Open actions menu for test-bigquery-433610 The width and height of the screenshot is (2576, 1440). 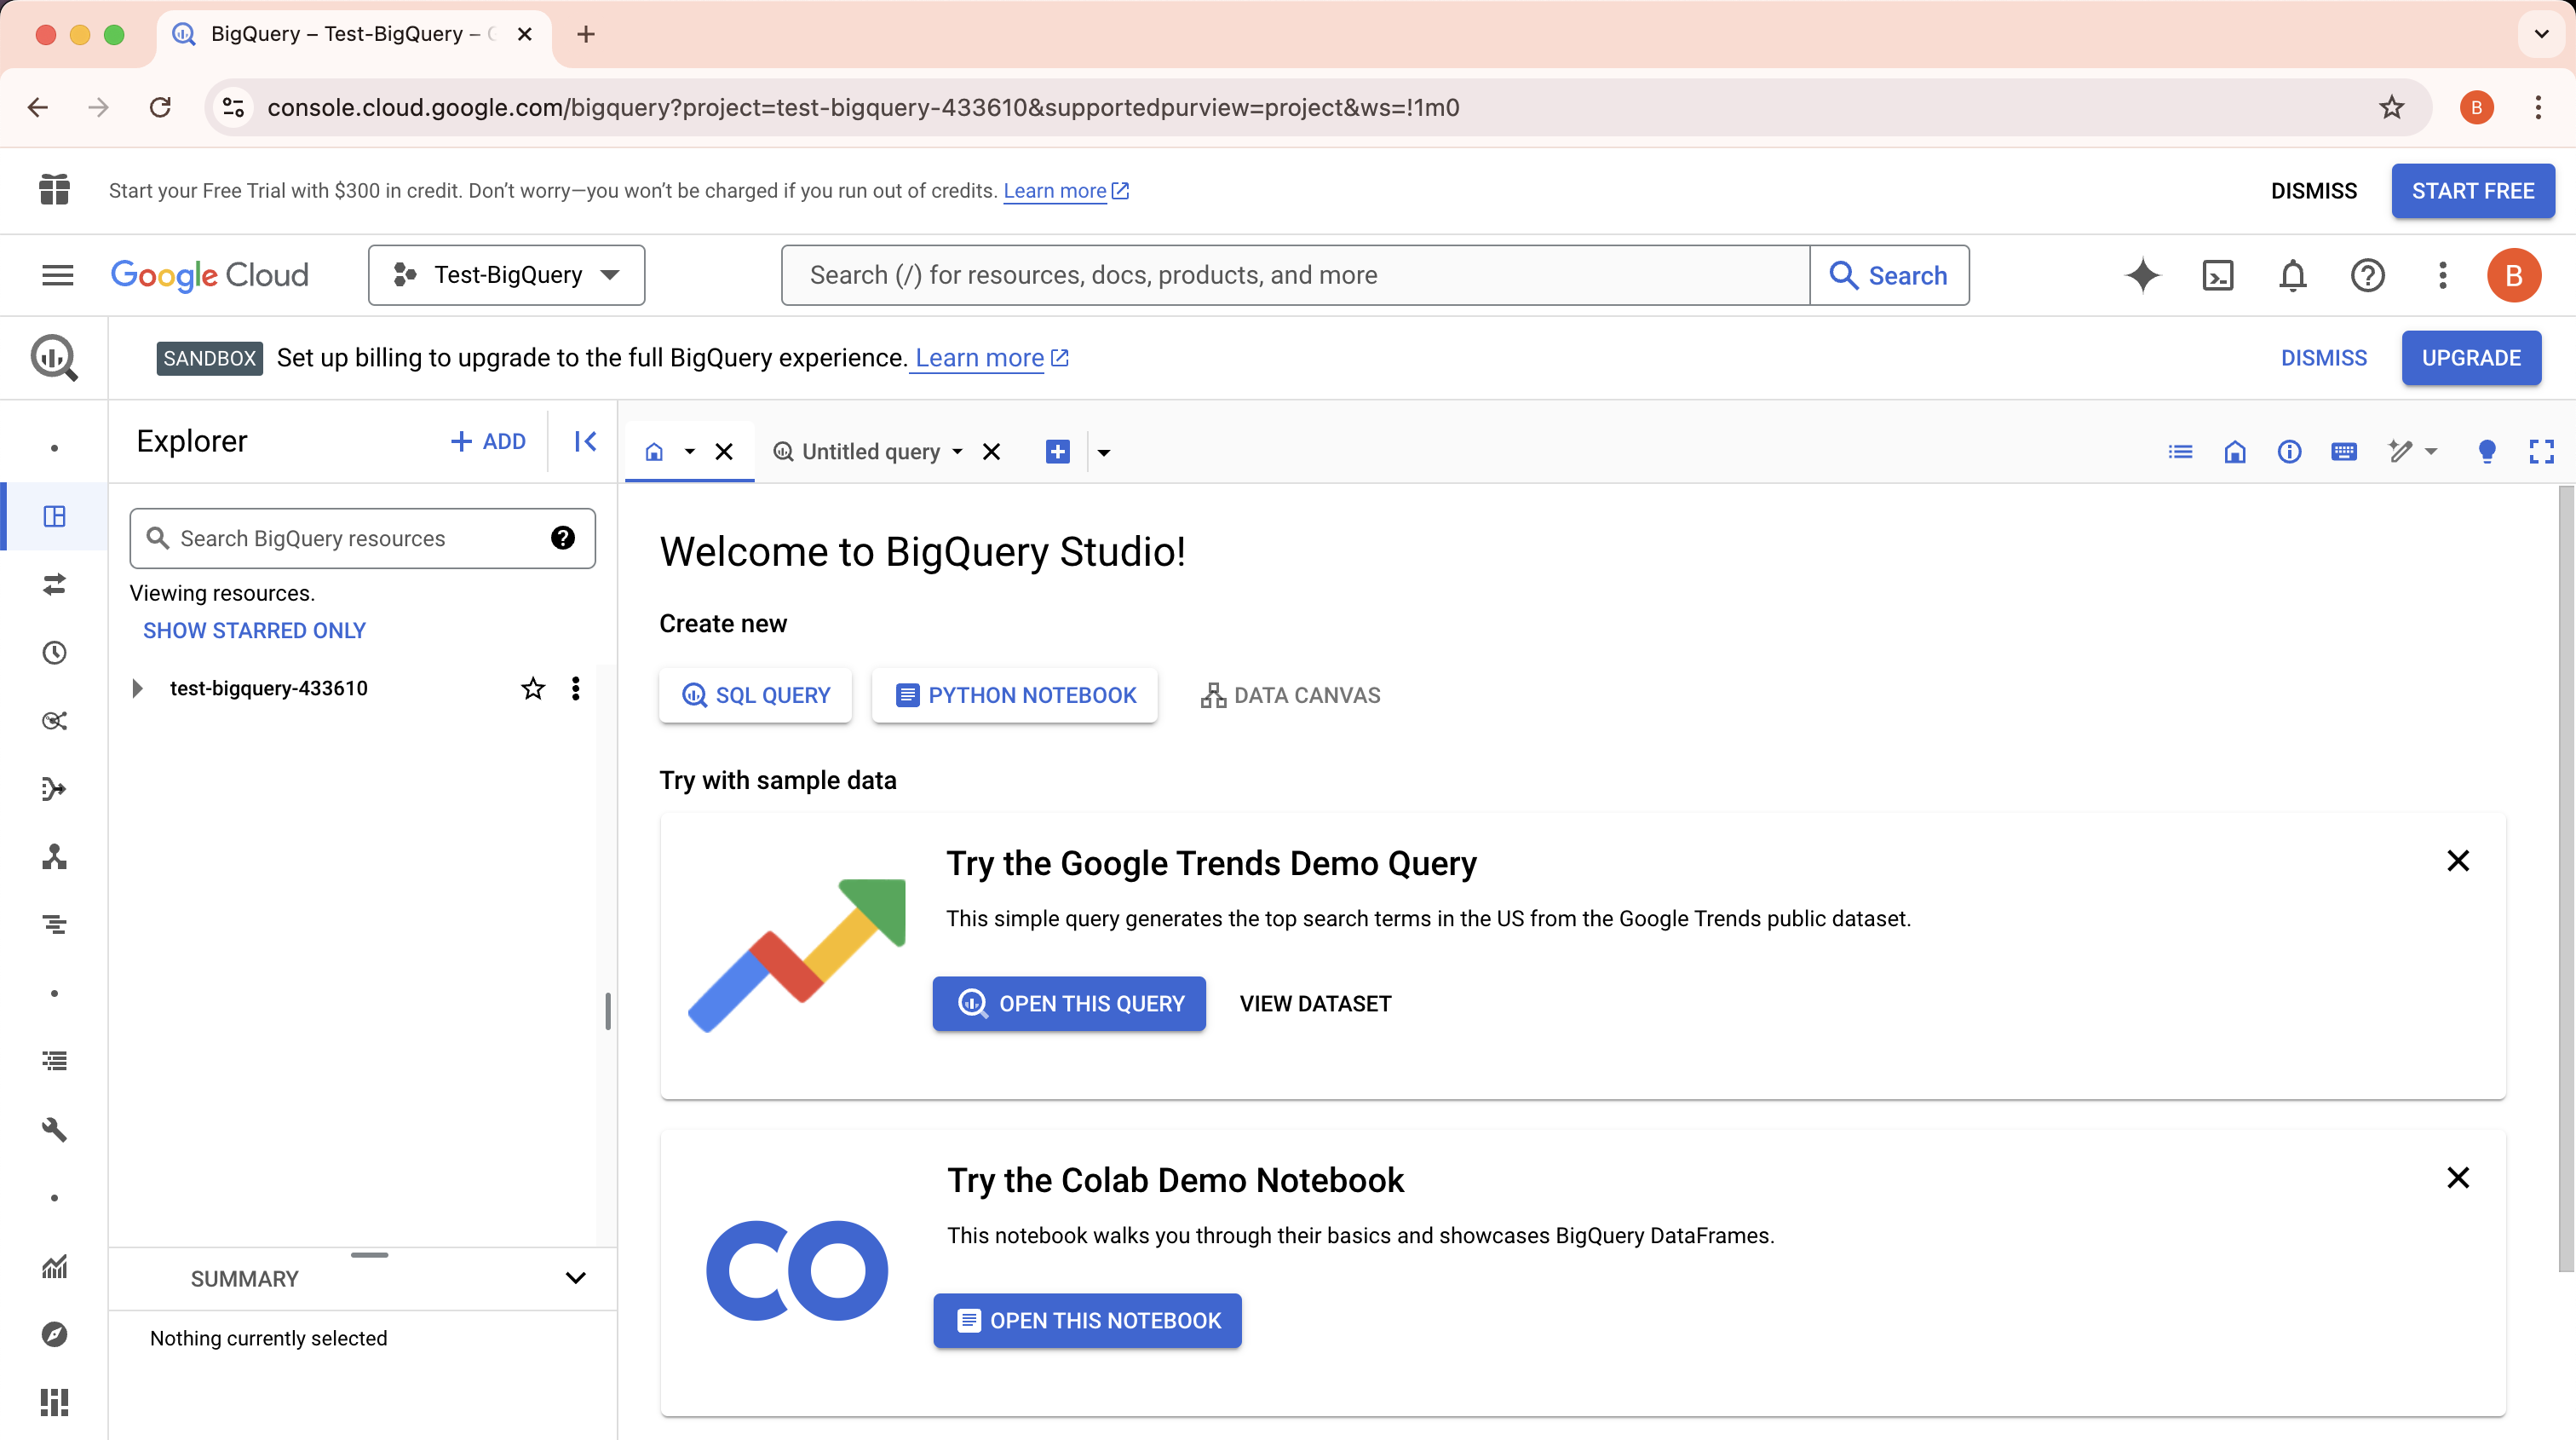click(x=575, y=688)
